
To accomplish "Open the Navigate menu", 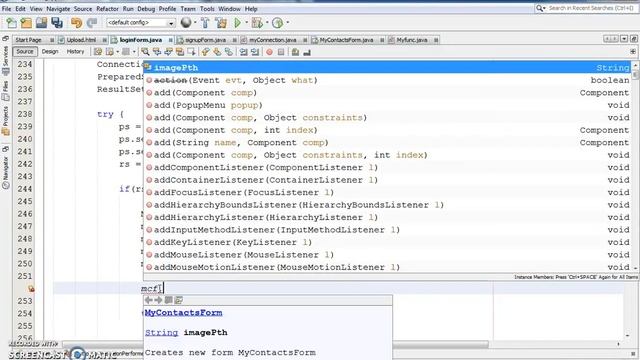I will coord(58,9).
